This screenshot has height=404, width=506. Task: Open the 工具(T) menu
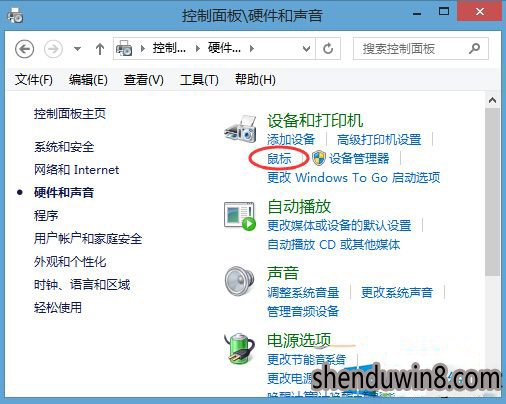click(x=199, y=80)
